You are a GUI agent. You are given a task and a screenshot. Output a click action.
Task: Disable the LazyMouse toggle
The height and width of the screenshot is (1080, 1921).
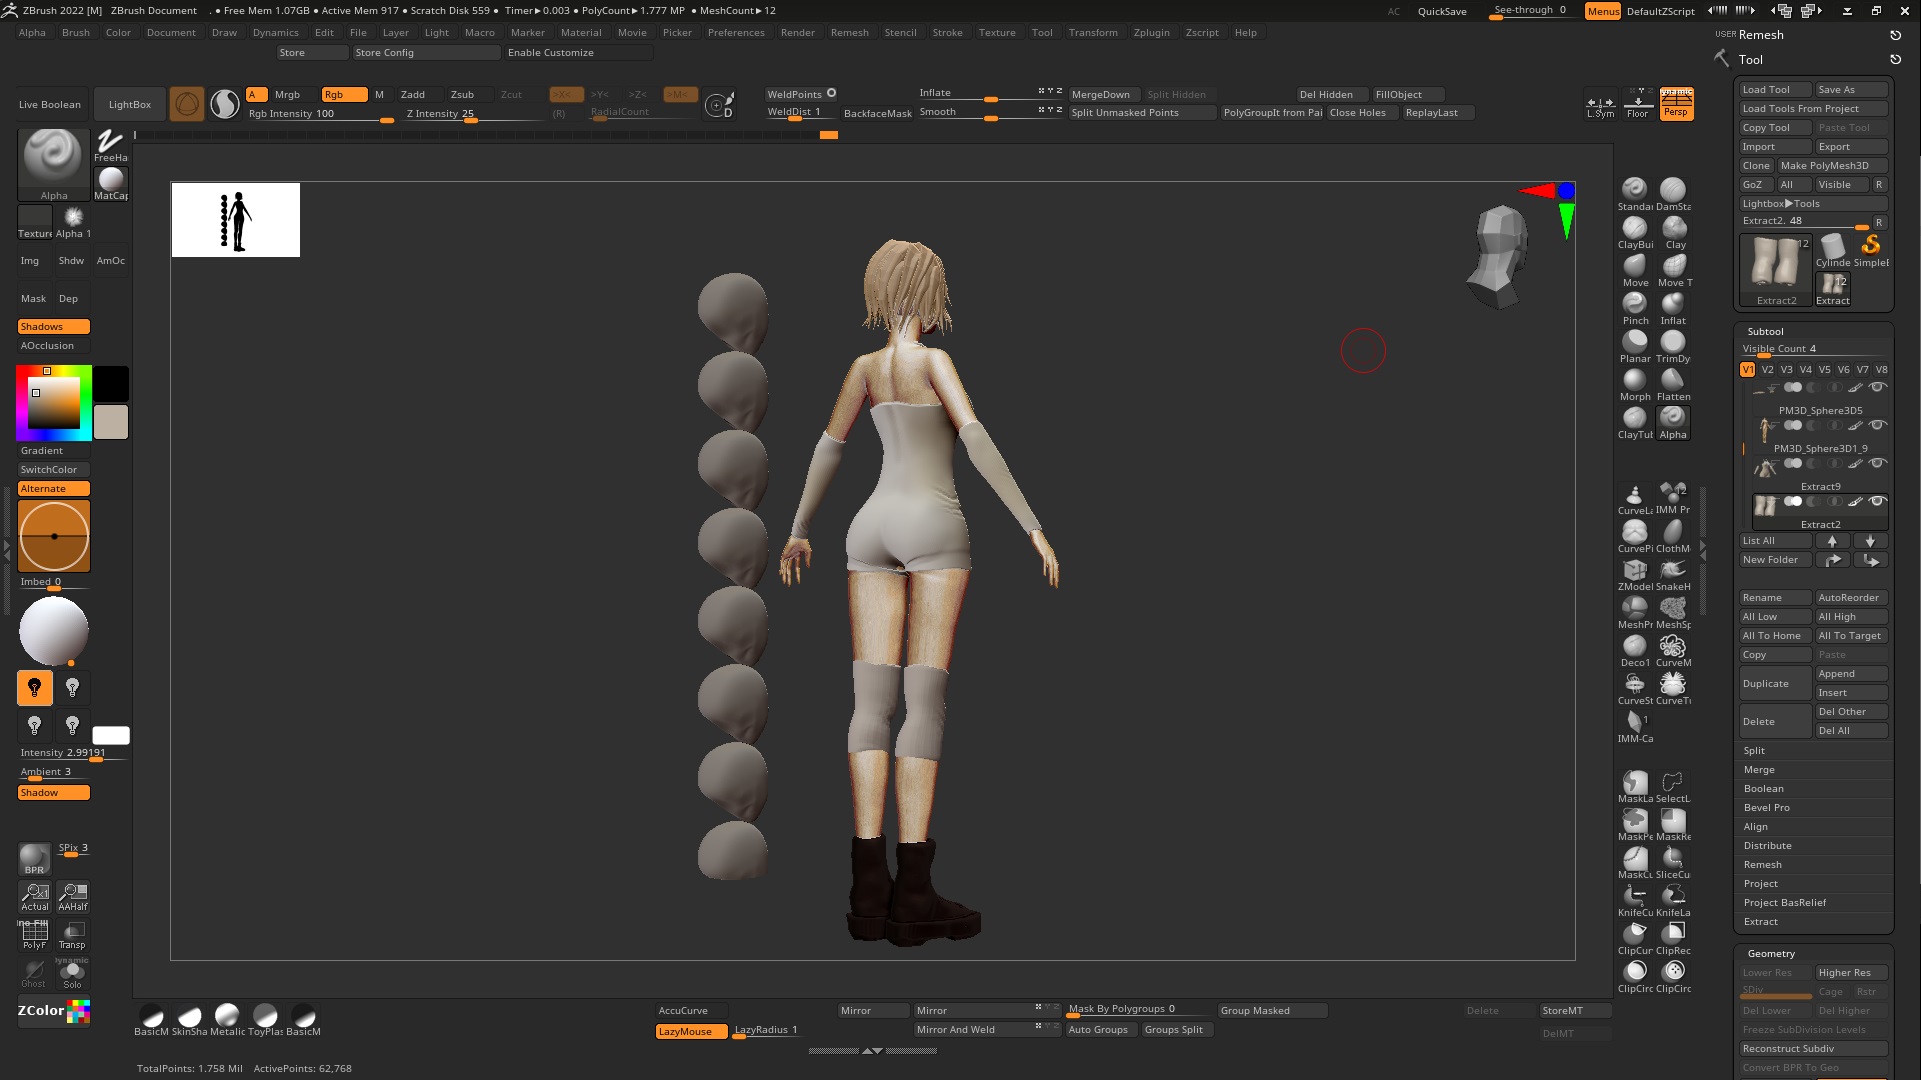[x=691, y=1031]
